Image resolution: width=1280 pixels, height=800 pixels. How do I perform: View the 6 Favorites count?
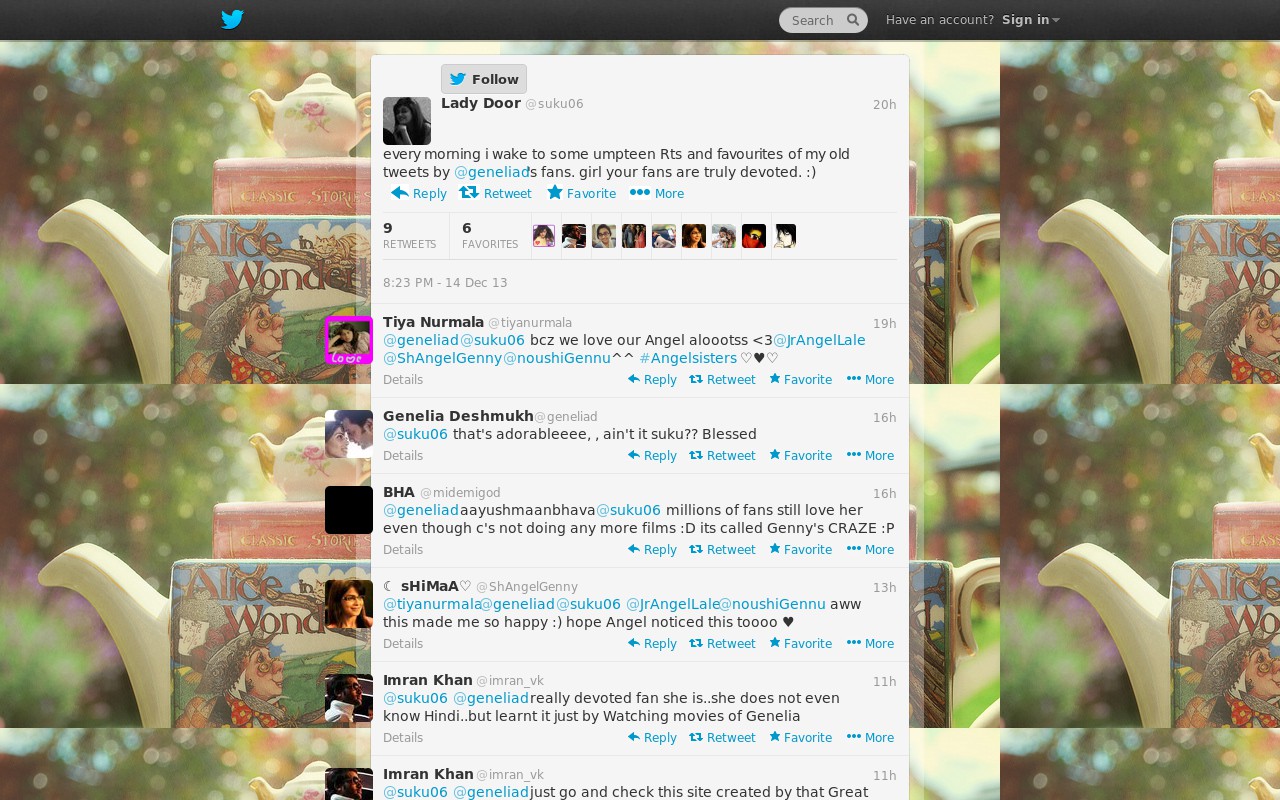490,236
